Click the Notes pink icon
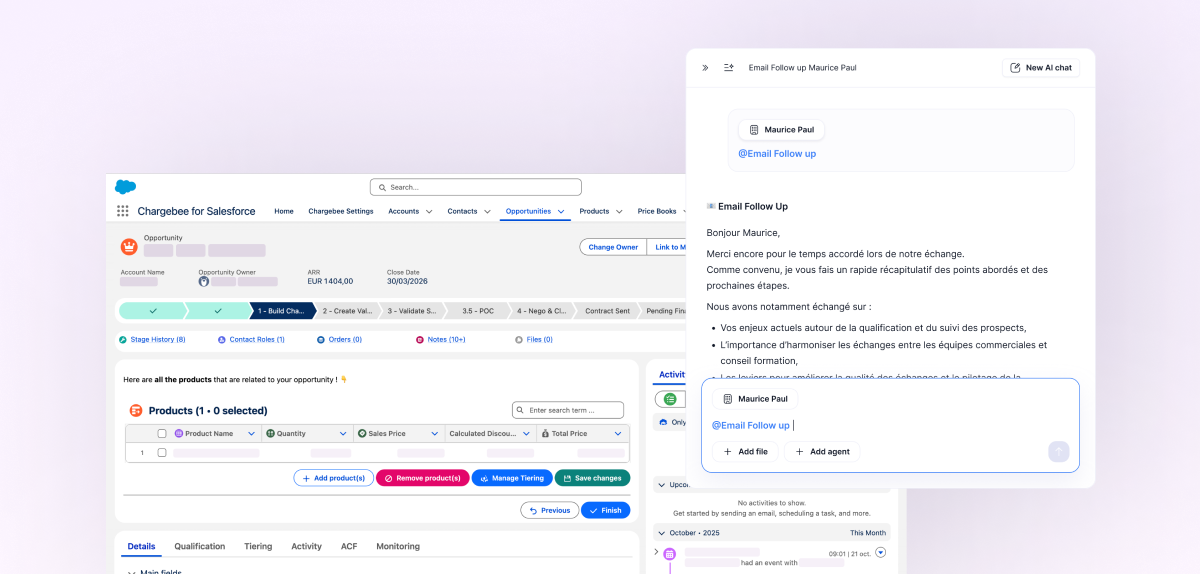The height and width of the screenshot is (574, 1200). [420, 340]
